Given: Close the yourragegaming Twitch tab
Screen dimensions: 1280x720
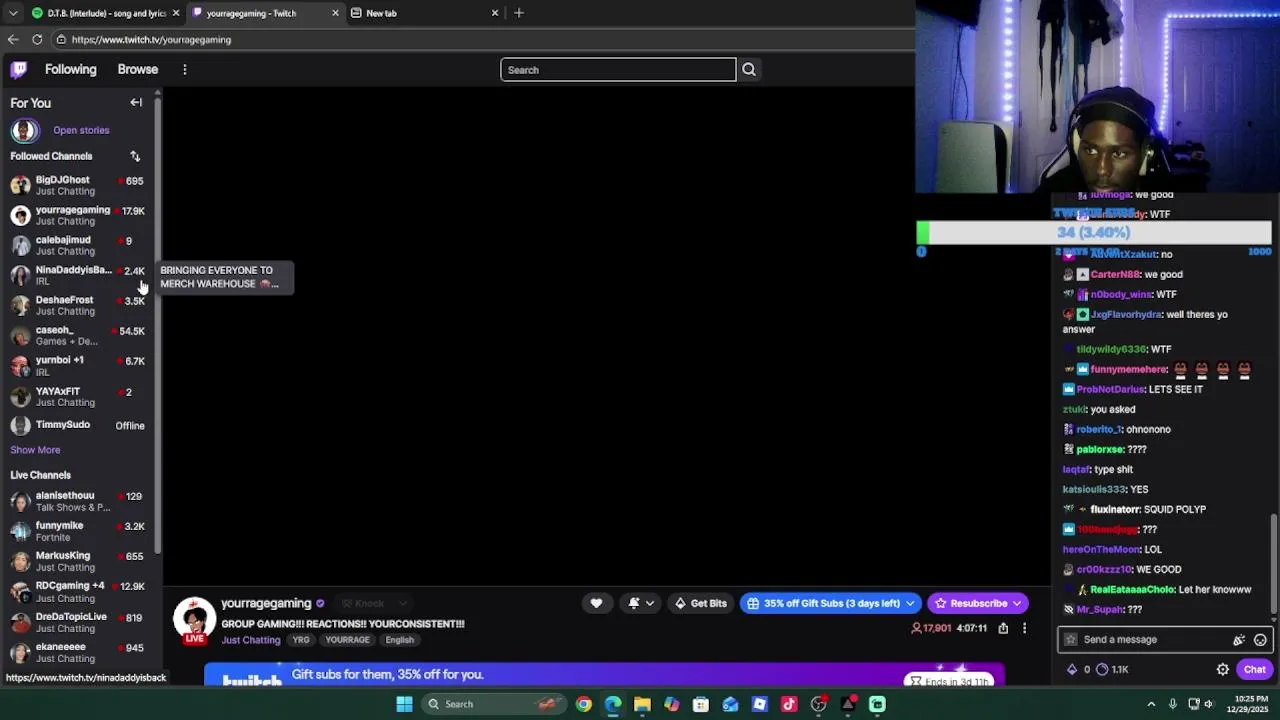Looking at the screenshot, I should tap(335, 13).
